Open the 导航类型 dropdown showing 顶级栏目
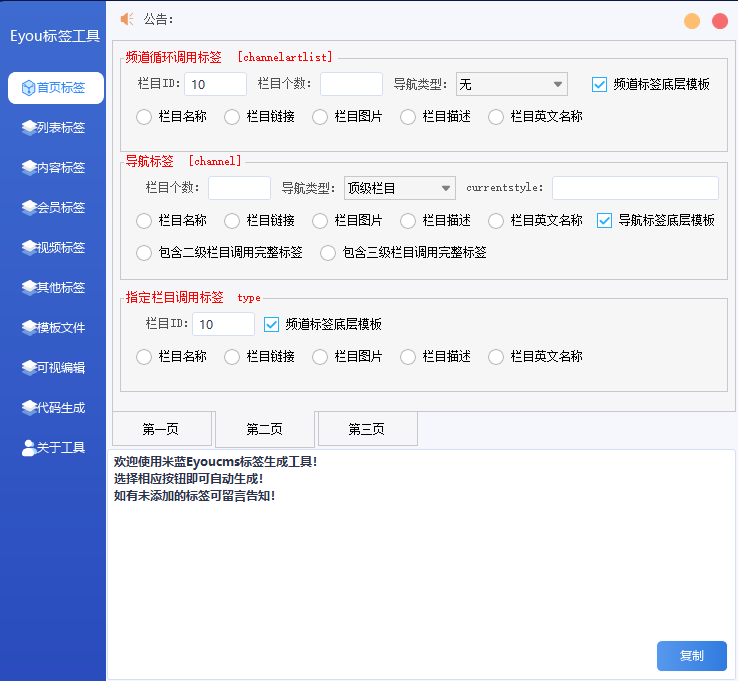This screenshot has height=681, width=738. (x=400, y=188)
